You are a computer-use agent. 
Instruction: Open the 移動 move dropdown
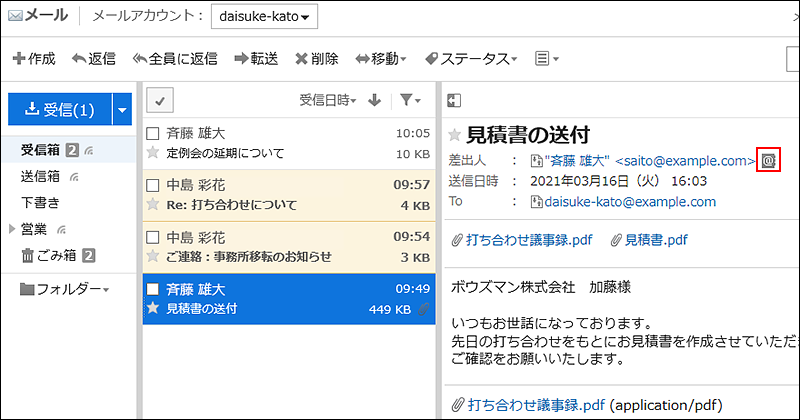[381, 59]
